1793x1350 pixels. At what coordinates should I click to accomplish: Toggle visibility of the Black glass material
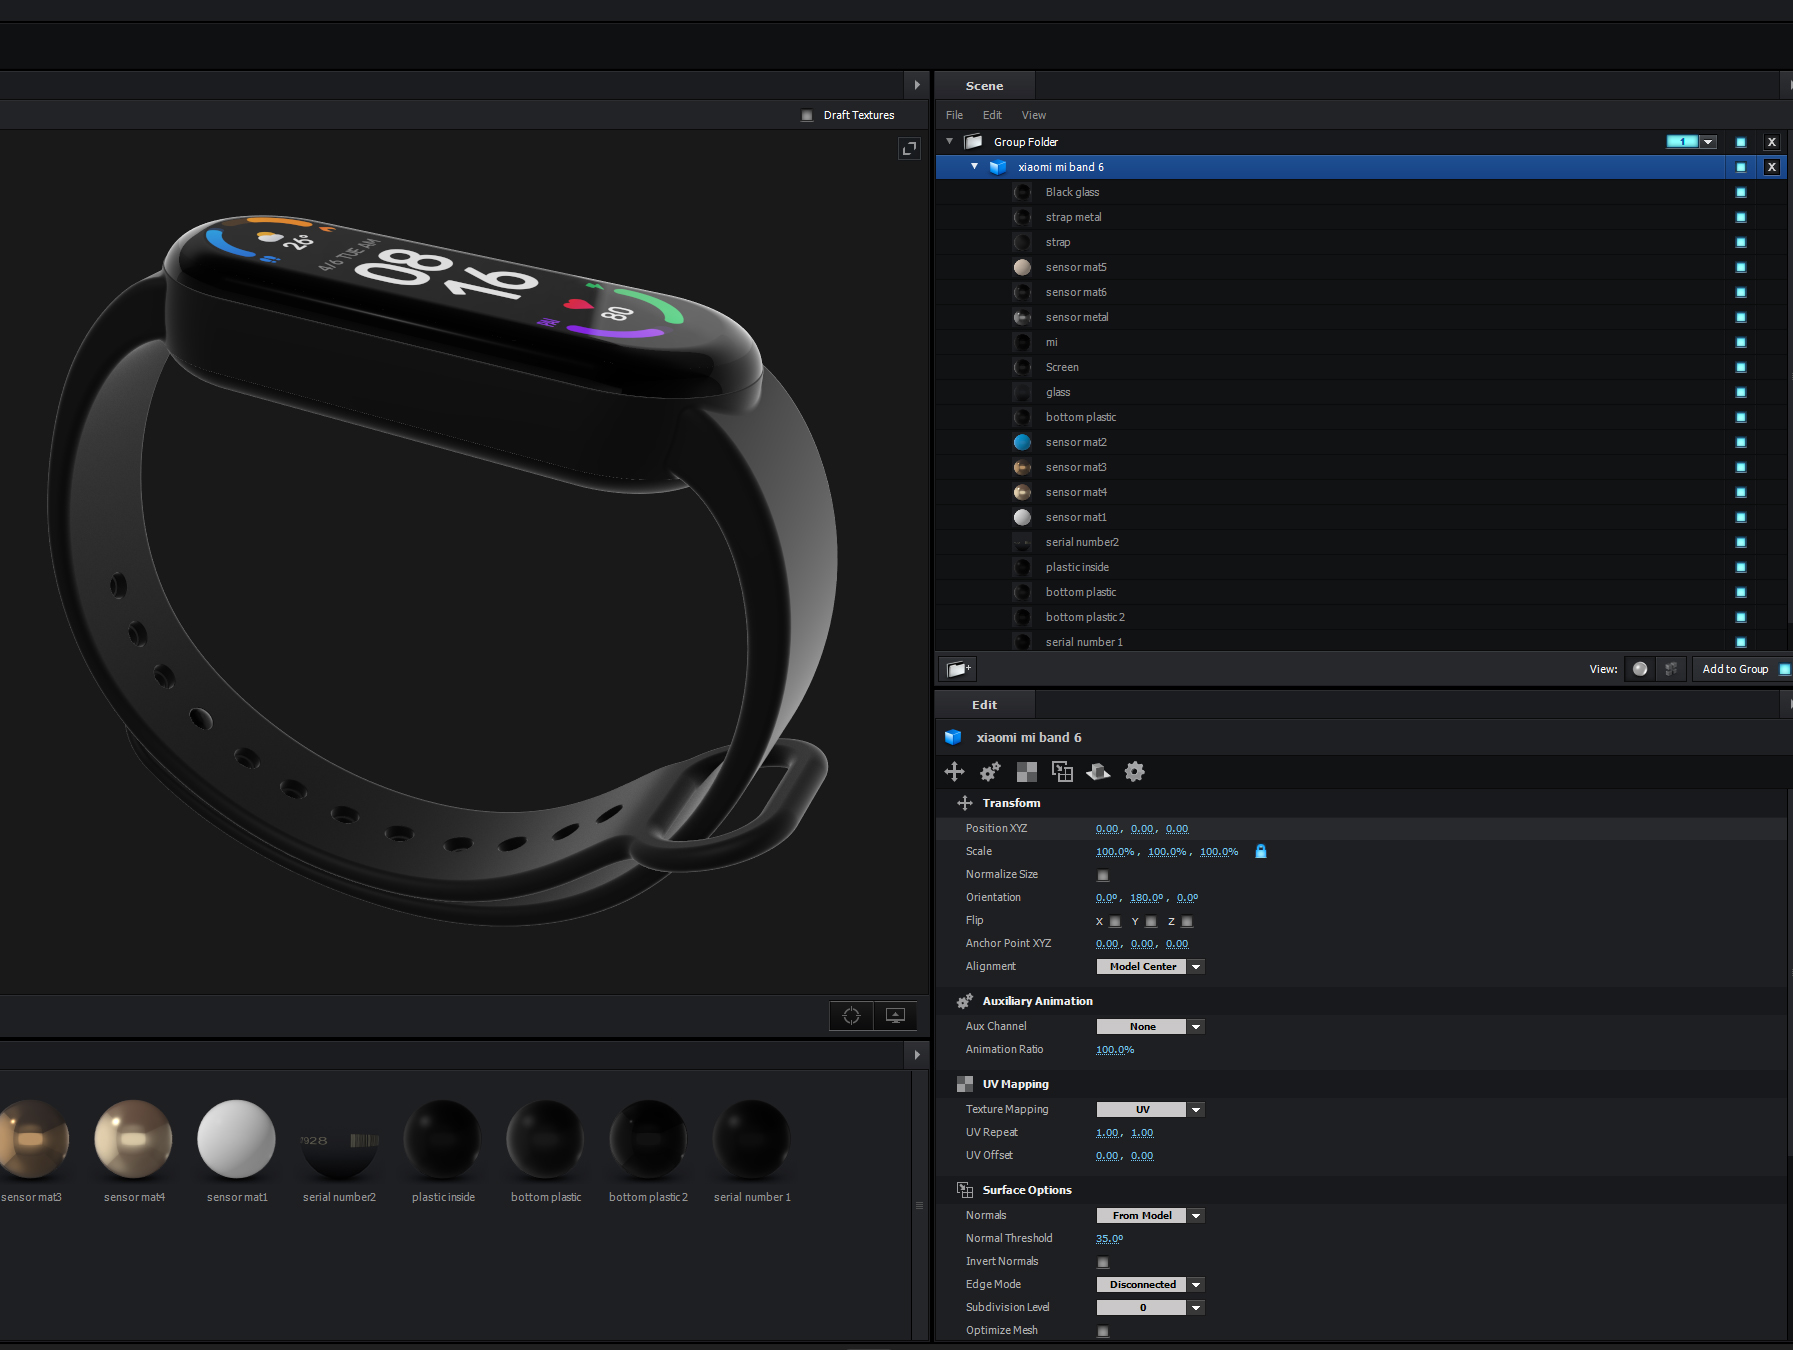click(x=1741, y=192)
